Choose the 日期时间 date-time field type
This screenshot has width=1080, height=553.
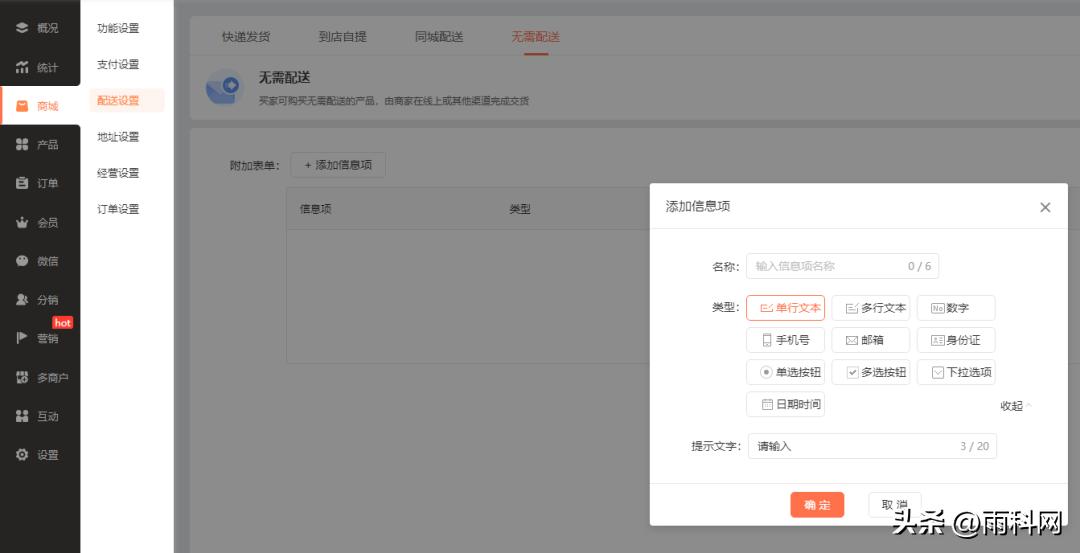tap(785, 404)
